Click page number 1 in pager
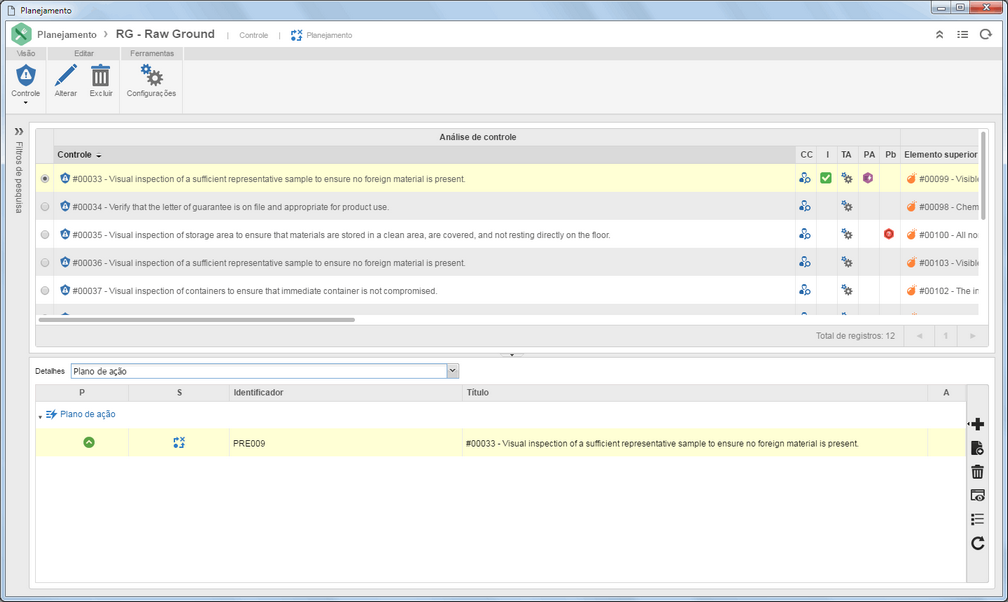The image size is (1008, 602). click(x=946, y=336)
